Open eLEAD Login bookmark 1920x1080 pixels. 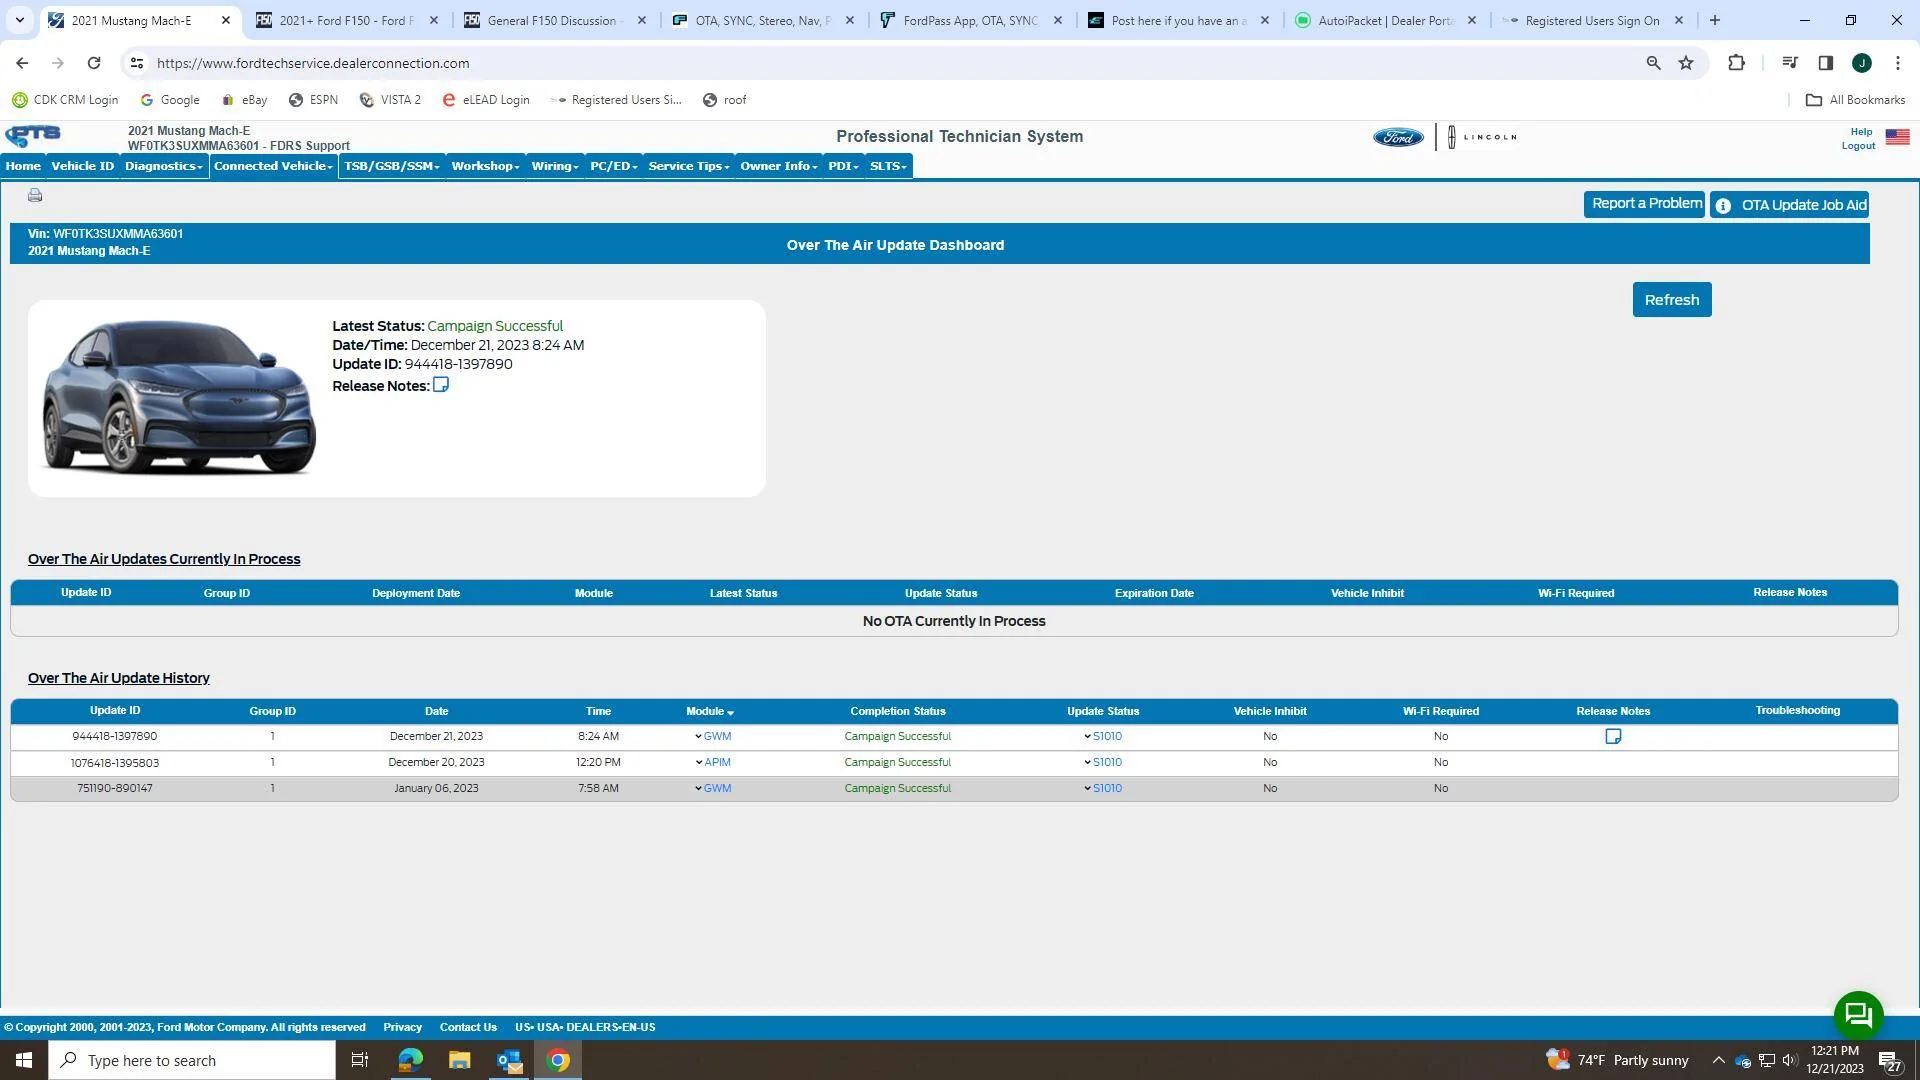point(486,100)
